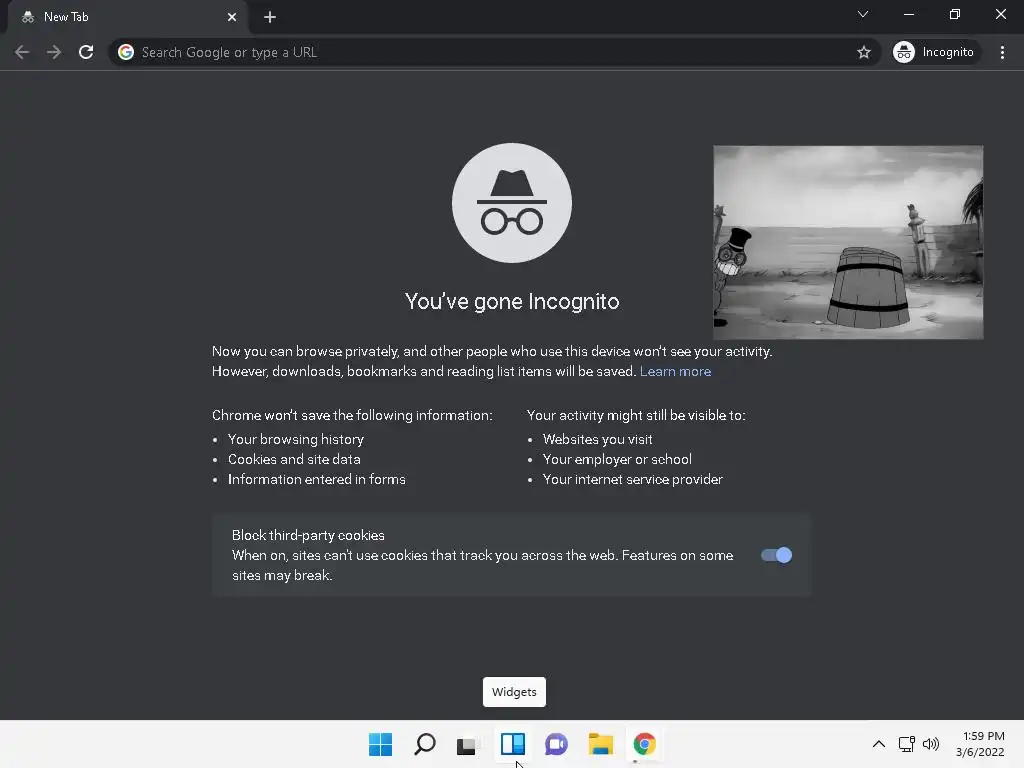Viewport: 1024px width, 768px height.
Task: Open the Widgets panel
Action: point(513,744)
